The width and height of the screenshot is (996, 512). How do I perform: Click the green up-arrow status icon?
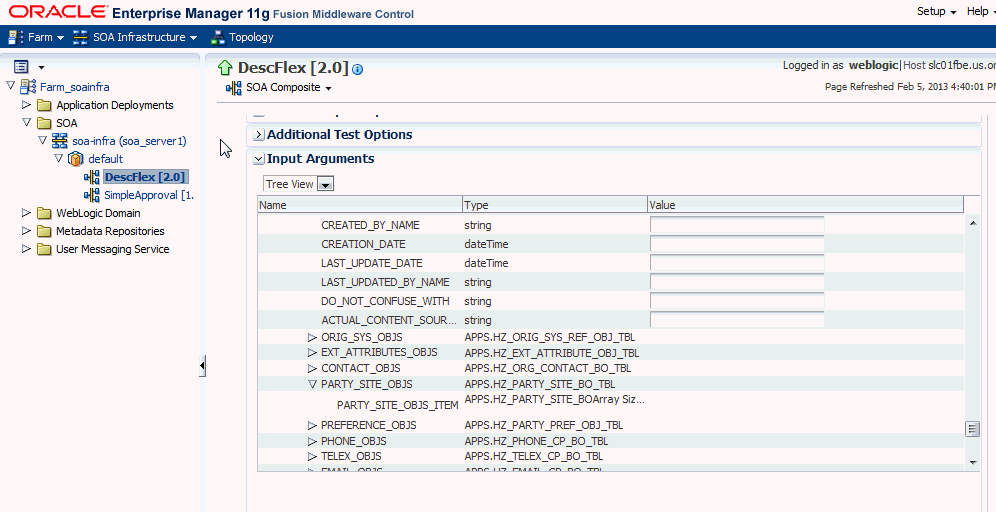click(x=225, y=68)
